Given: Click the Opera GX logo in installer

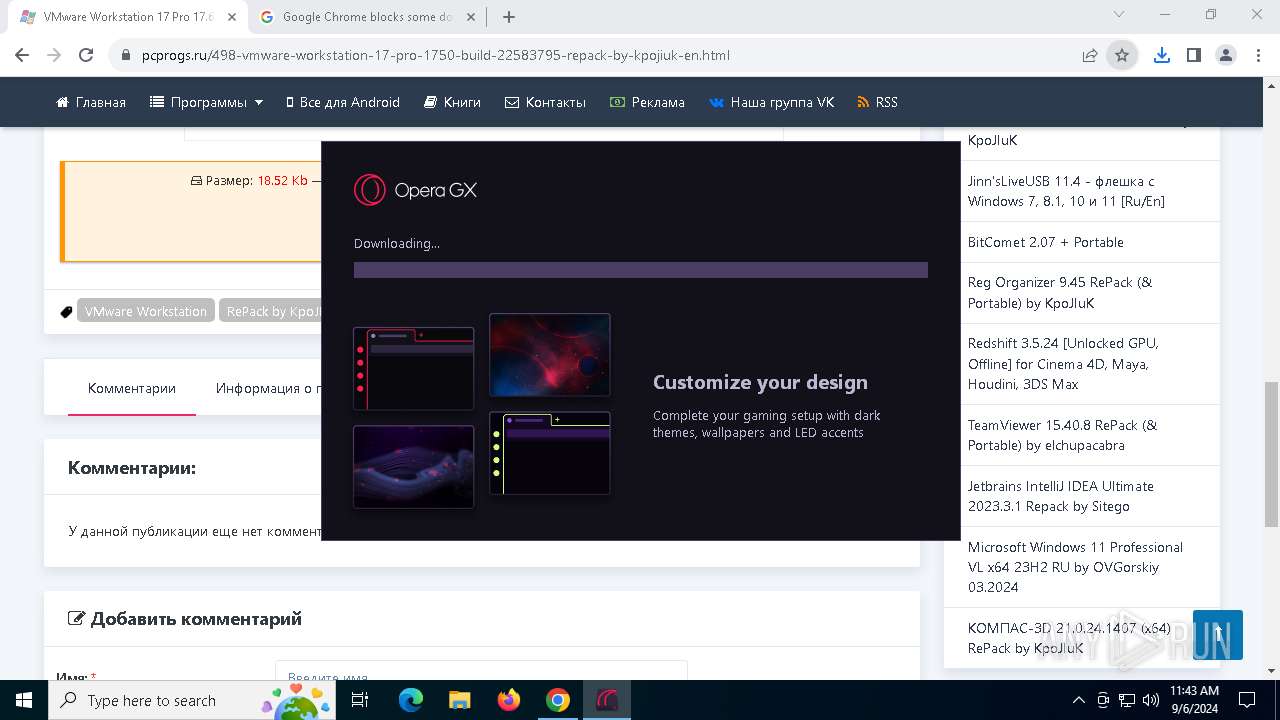Looking at the screenshot, I should click(415, 190).
